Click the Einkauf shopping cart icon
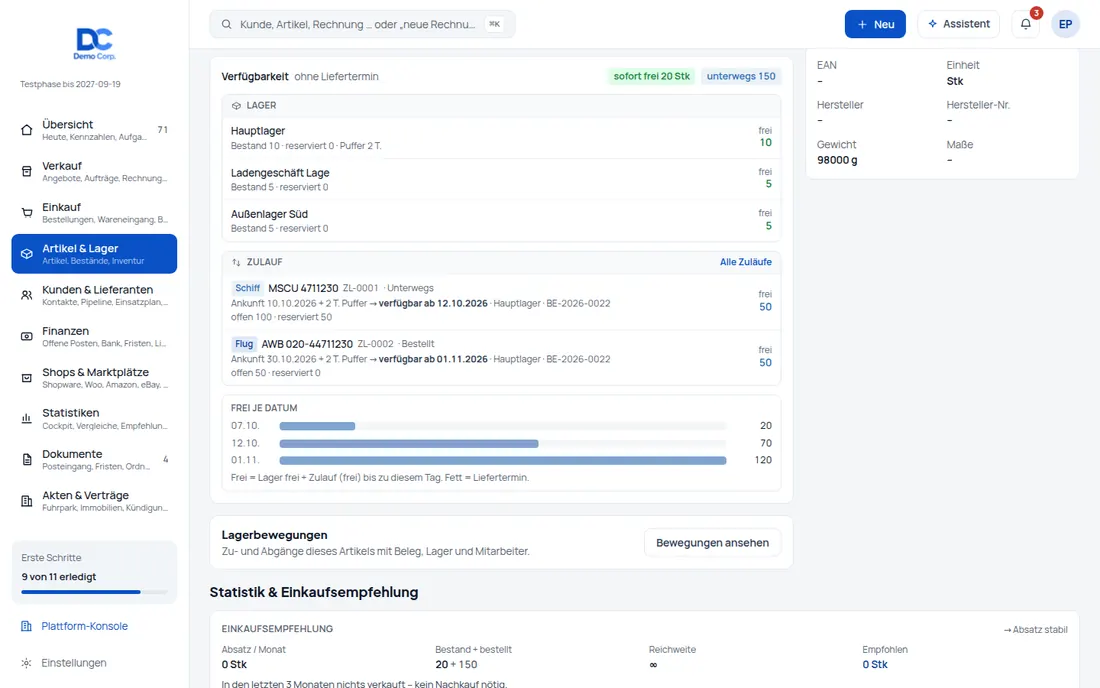The height and width of the screenshot is (688, 1100). (27, 213)
